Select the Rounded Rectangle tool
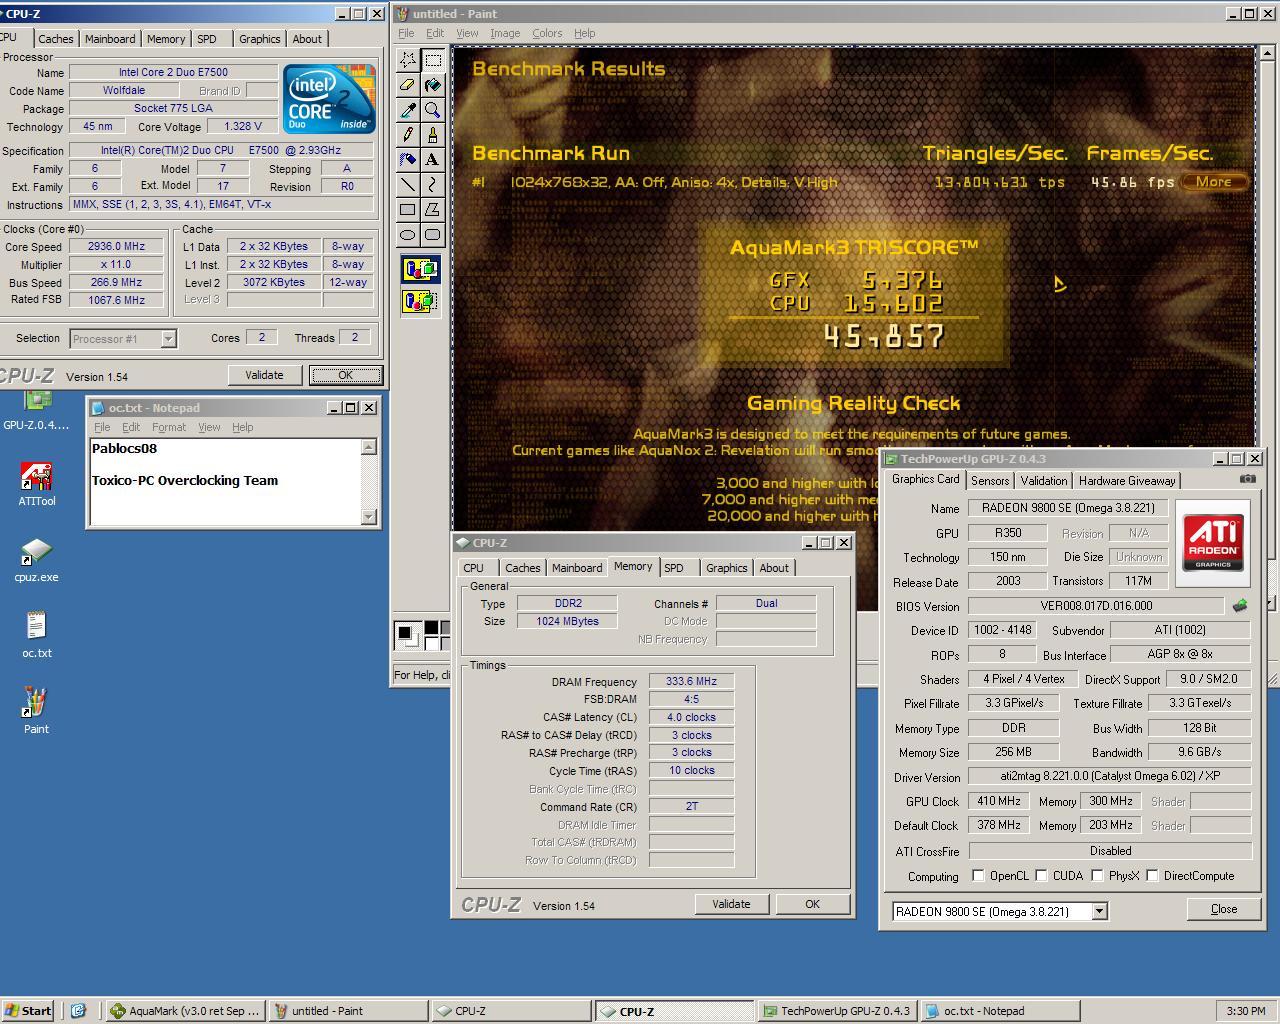Screen dimensions: 1280x1024 (x=433, y=235)
